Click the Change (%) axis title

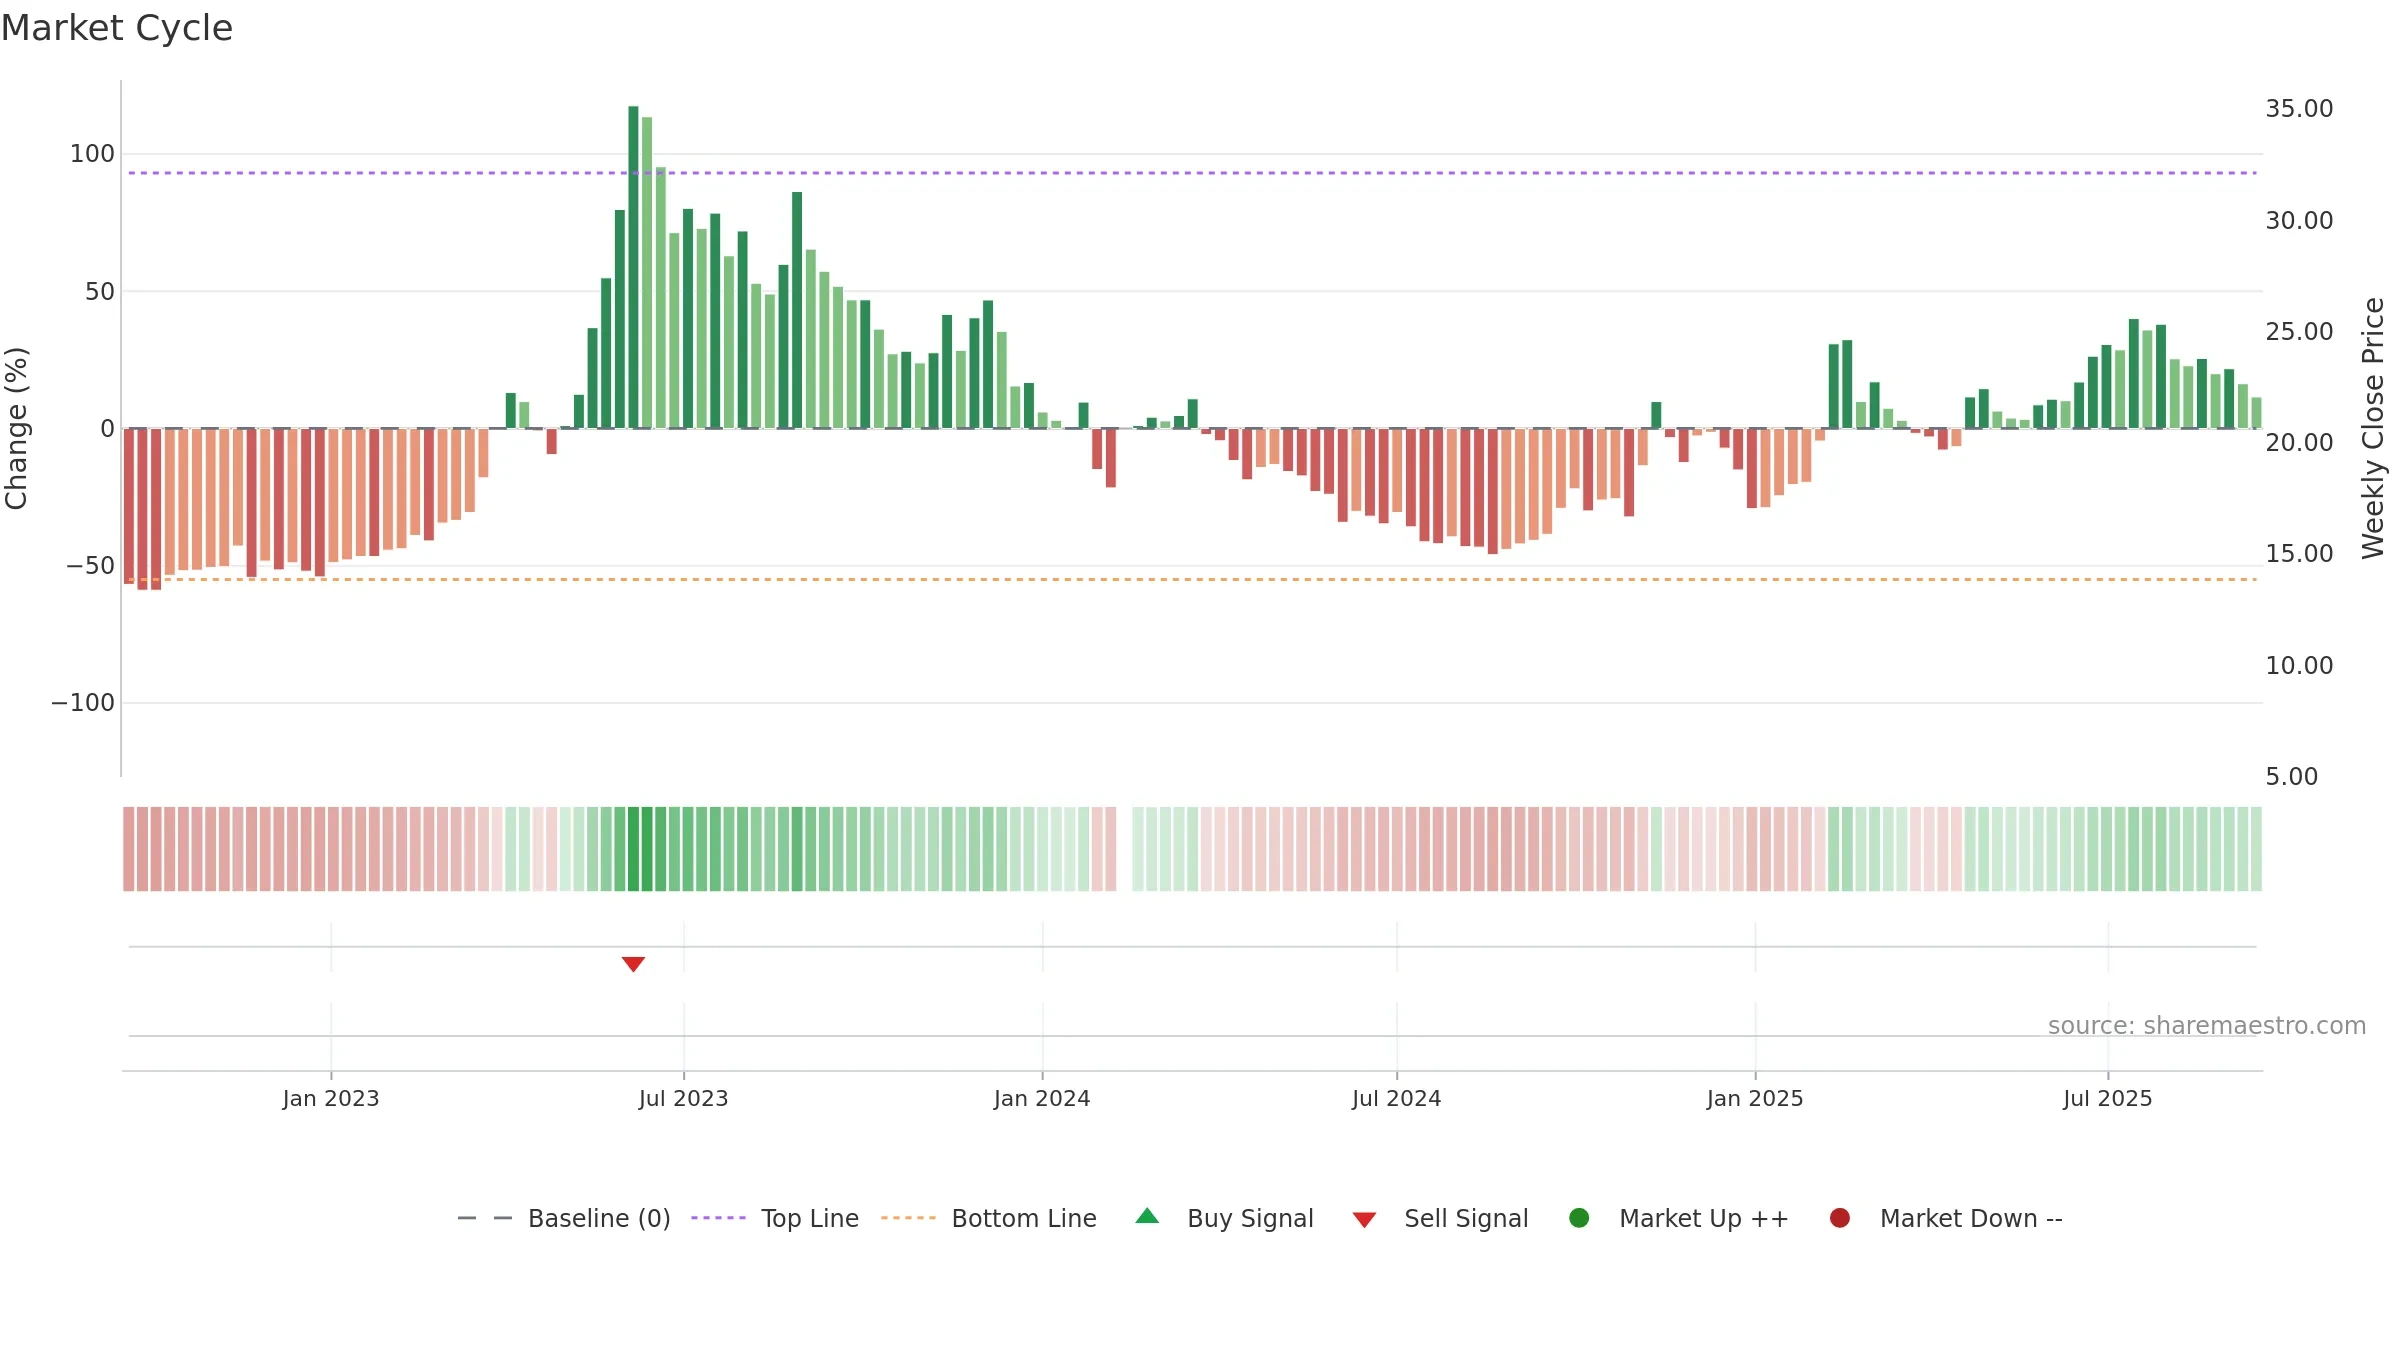17,428
